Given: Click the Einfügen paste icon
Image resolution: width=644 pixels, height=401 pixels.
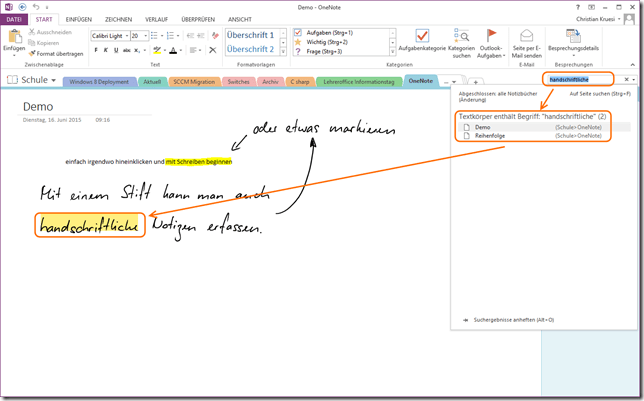Looking at the screenshot, I should [14, 38].
